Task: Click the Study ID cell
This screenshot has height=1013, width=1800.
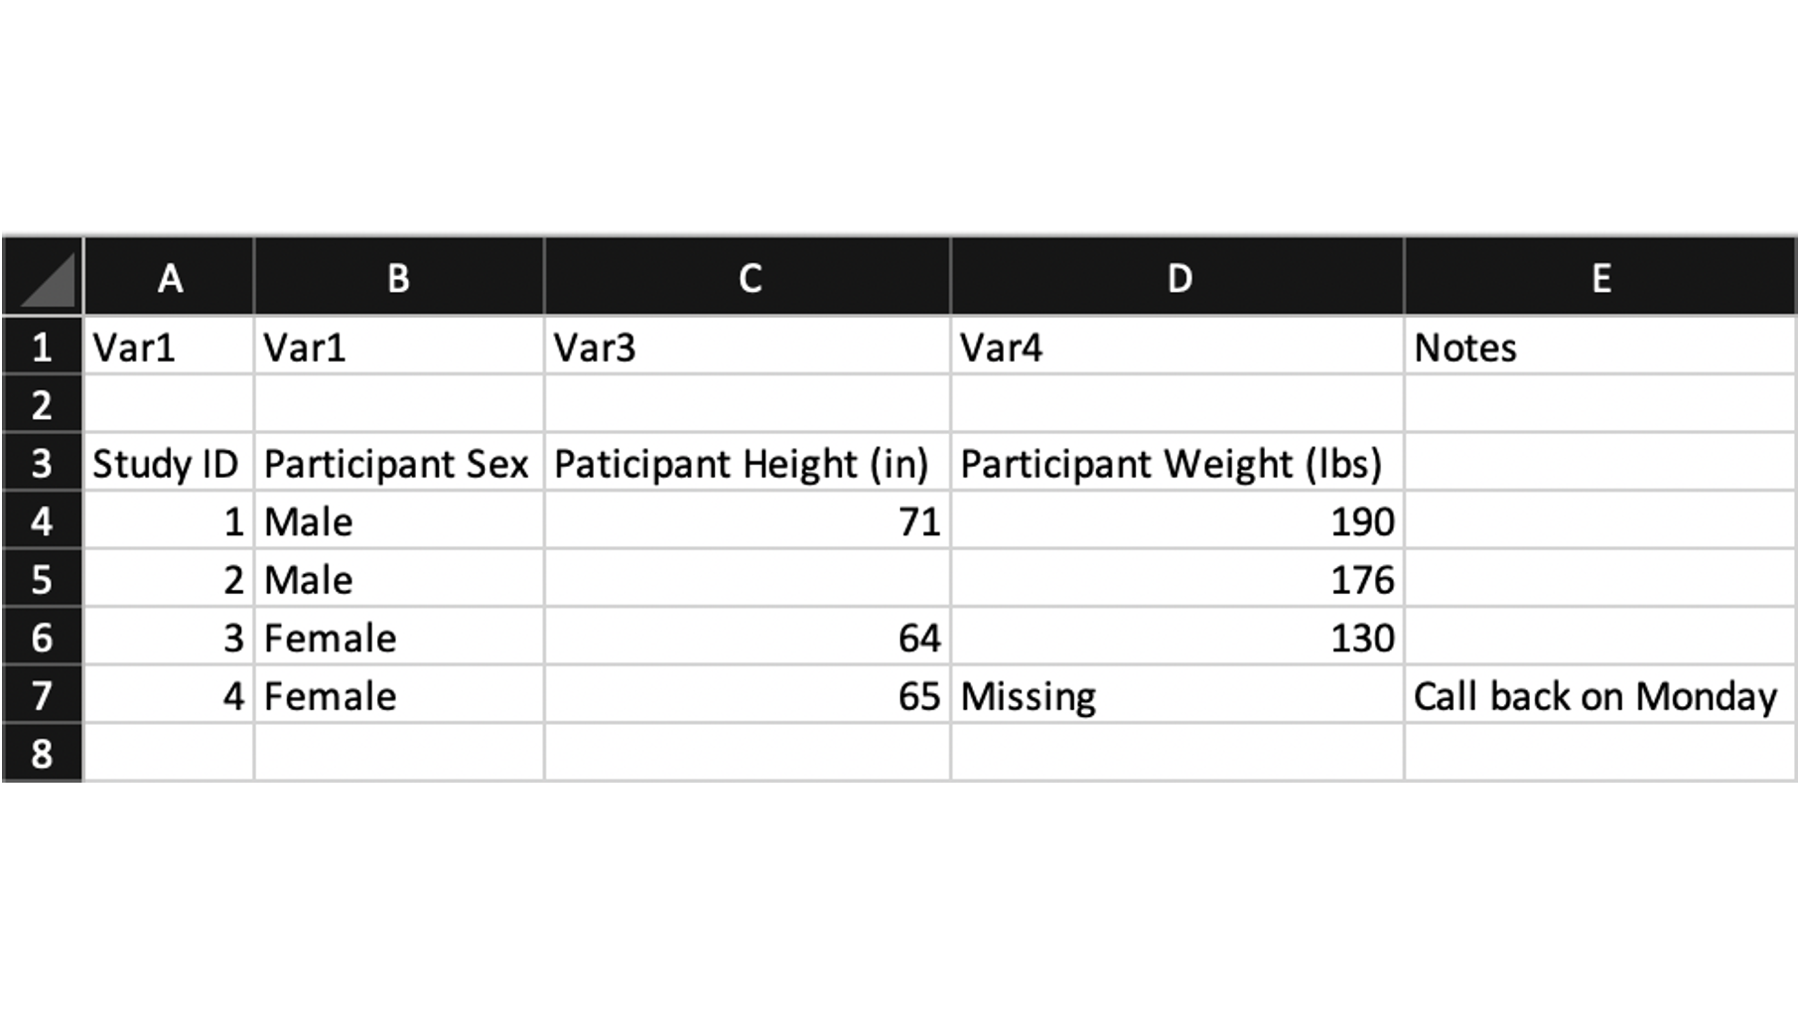Action: [169, 462]
